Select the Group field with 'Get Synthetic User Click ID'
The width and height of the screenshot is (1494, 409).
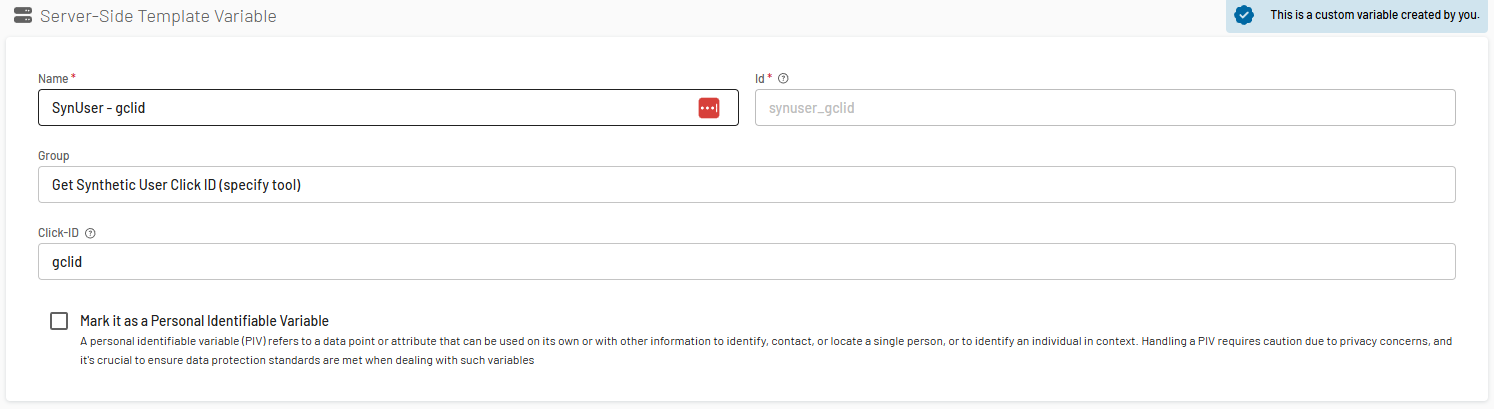pos(747,185)
